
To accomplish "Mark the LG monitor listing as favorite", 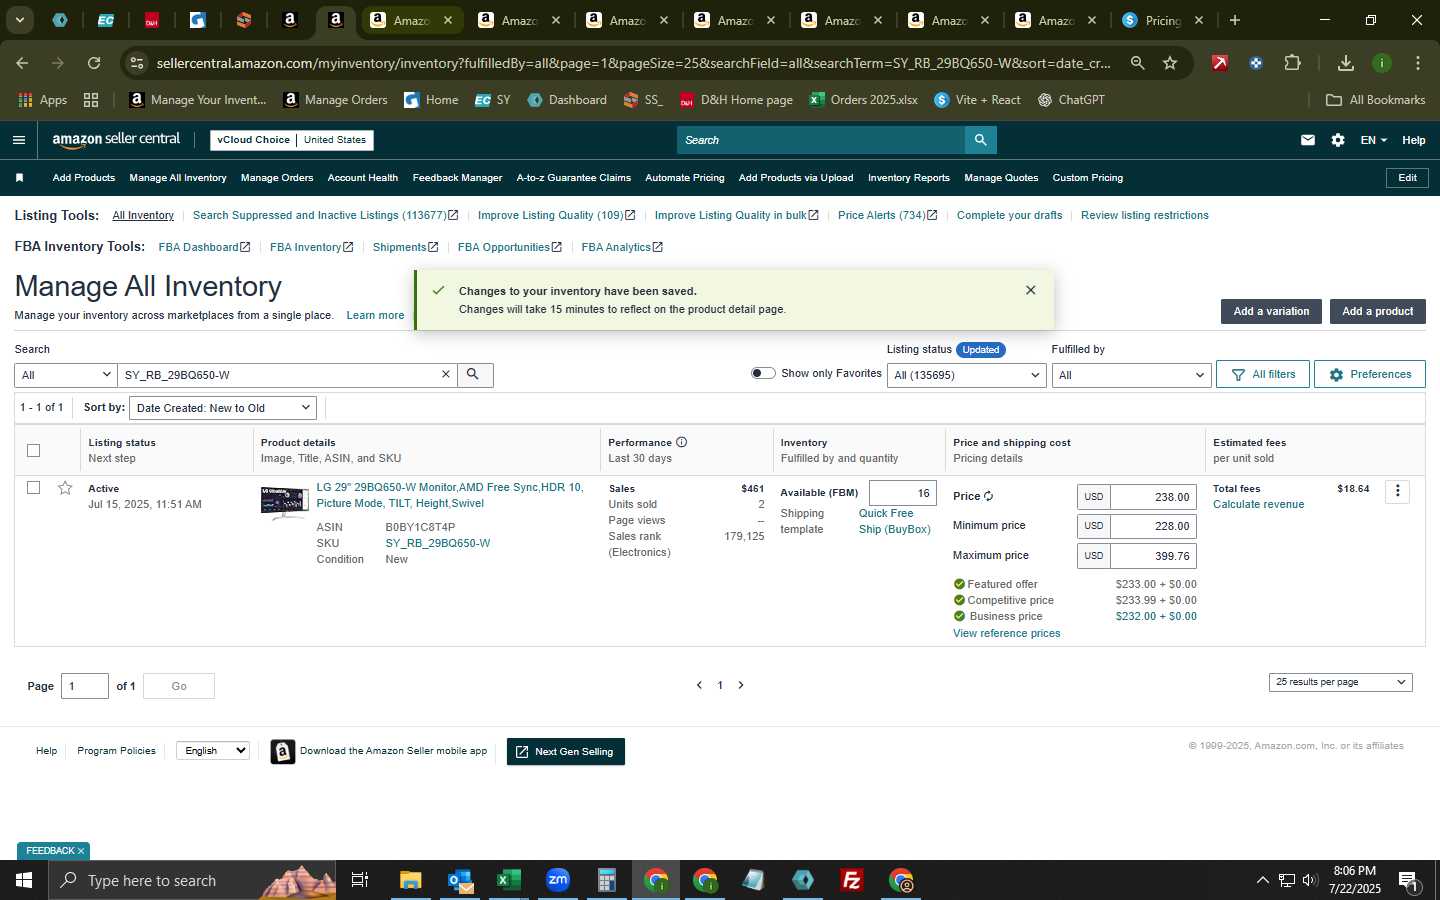I will coord(65,488).
